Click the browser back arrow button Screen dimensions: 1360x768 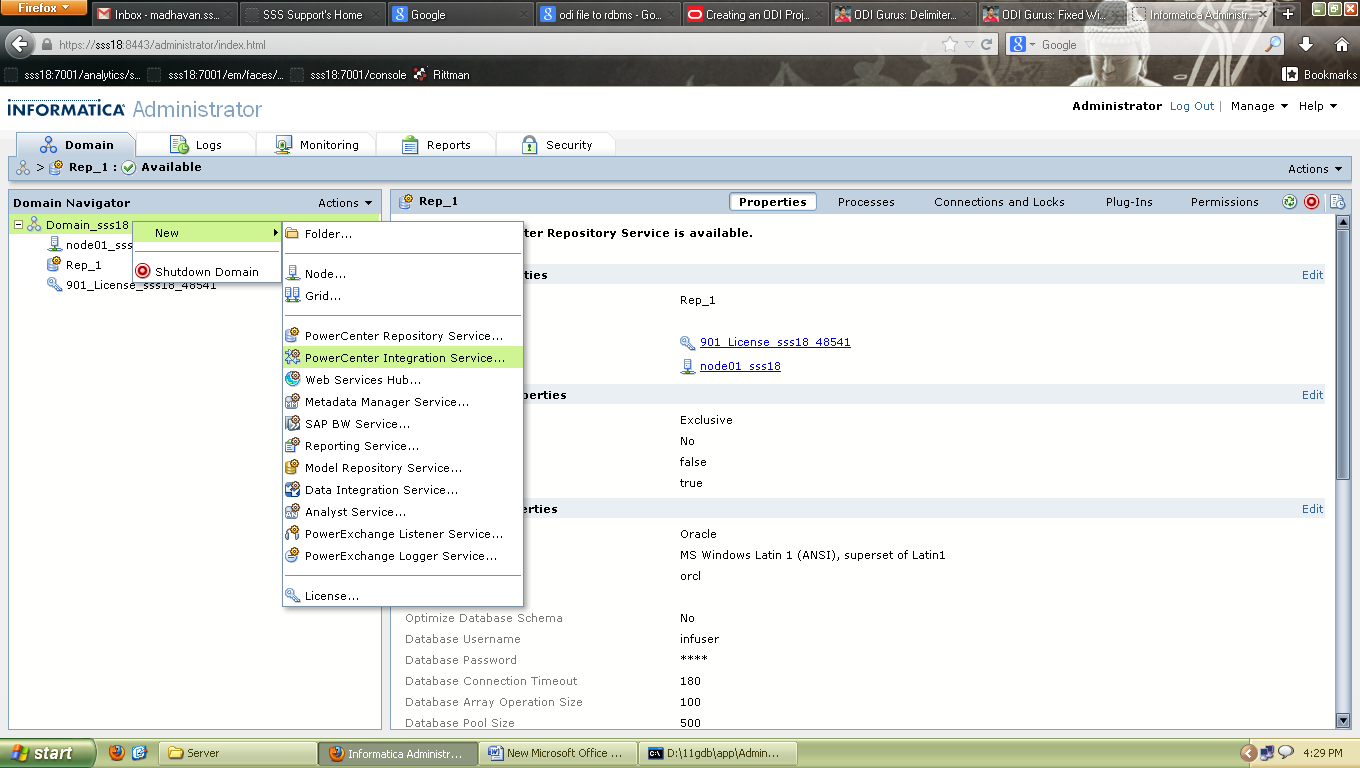tap(20, 45)
